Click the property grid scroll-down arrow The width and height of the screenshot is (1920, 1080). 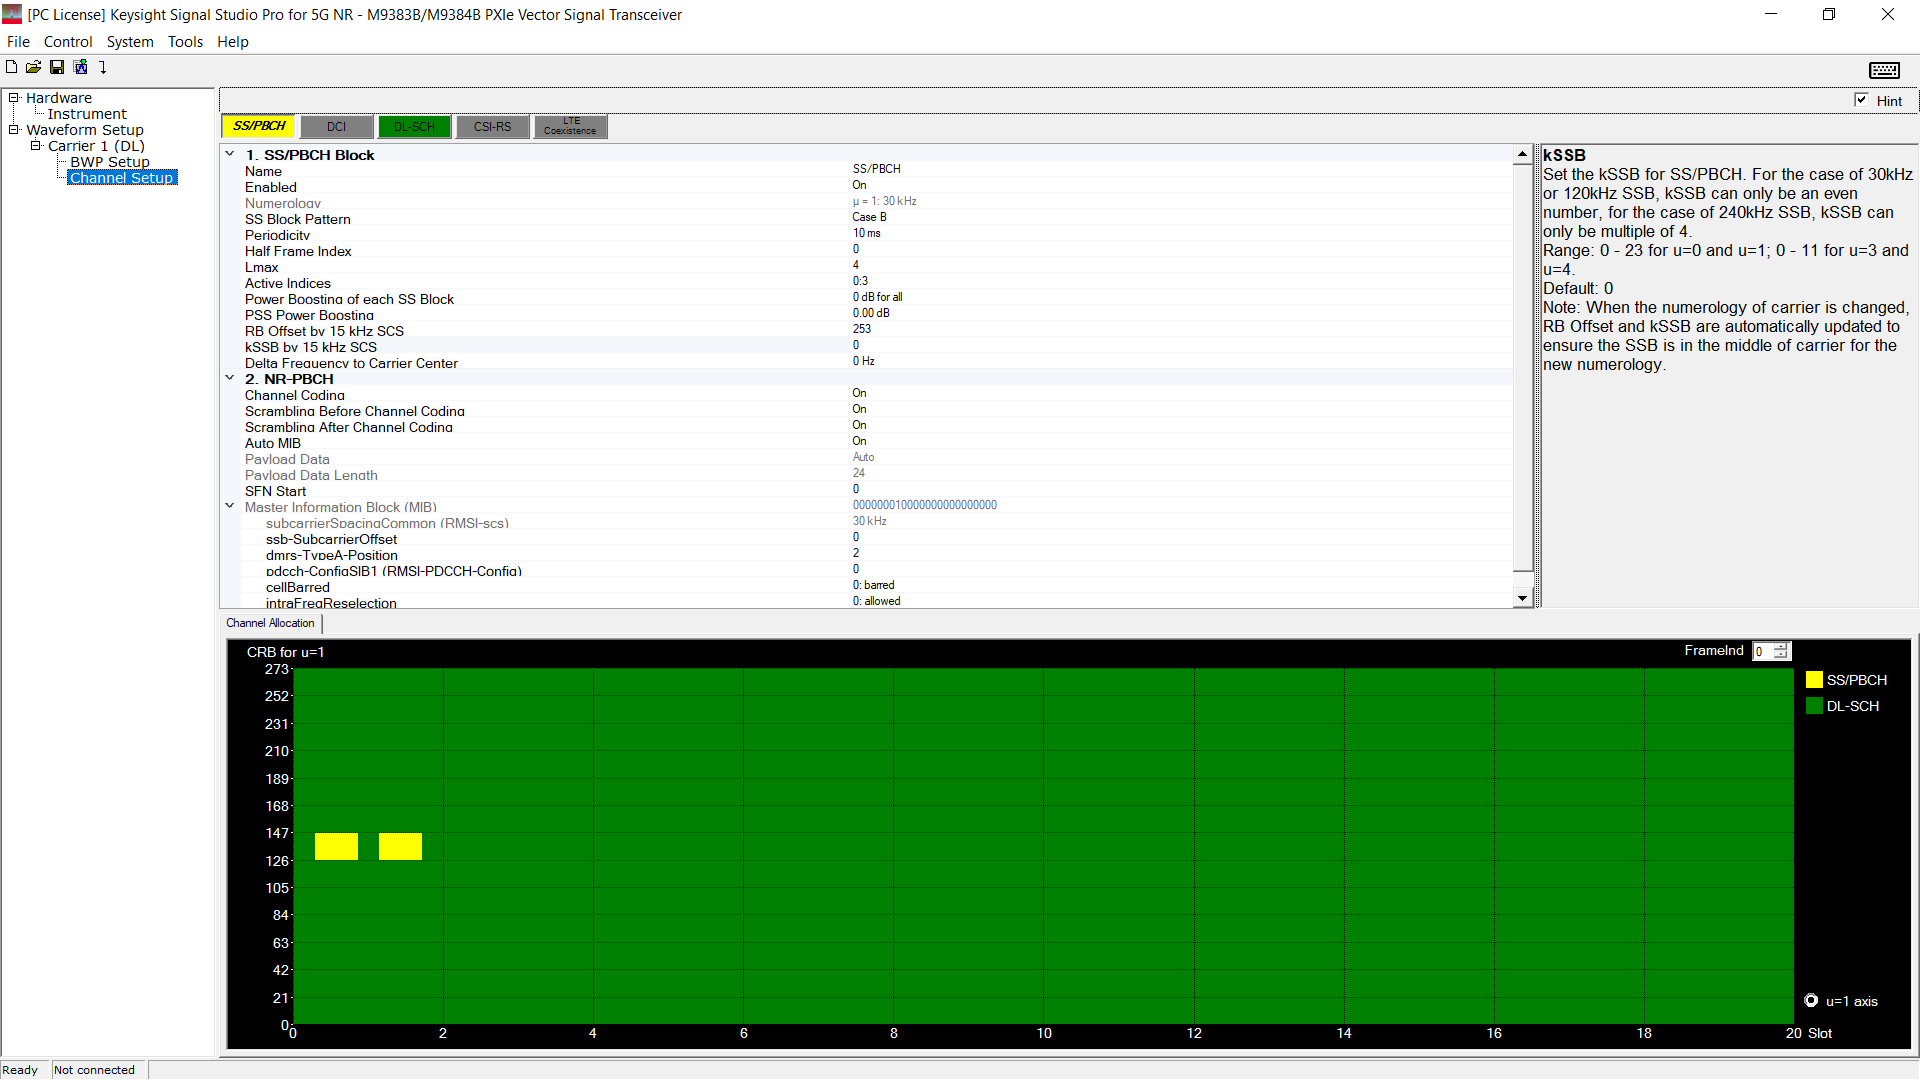click(1522, 598)
